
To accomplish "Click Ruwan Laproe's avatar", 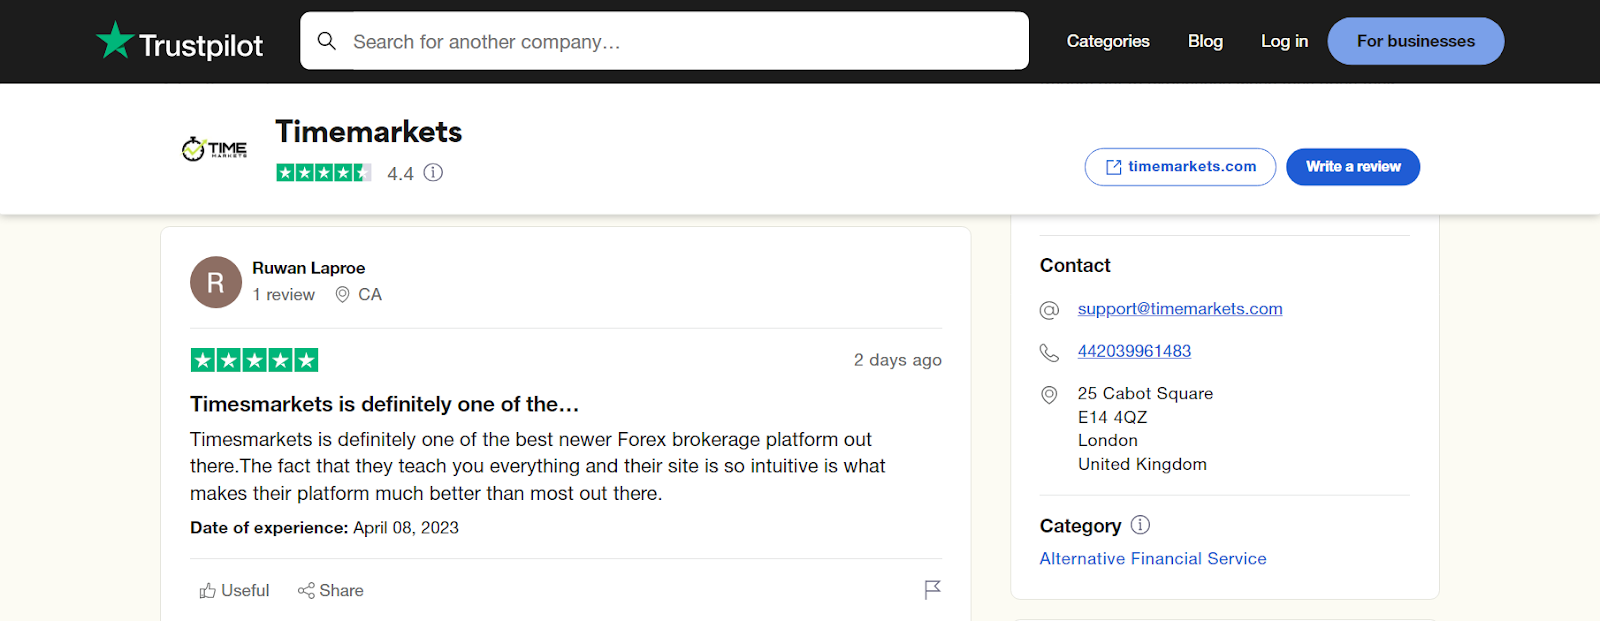I will [x=216, y=282].
